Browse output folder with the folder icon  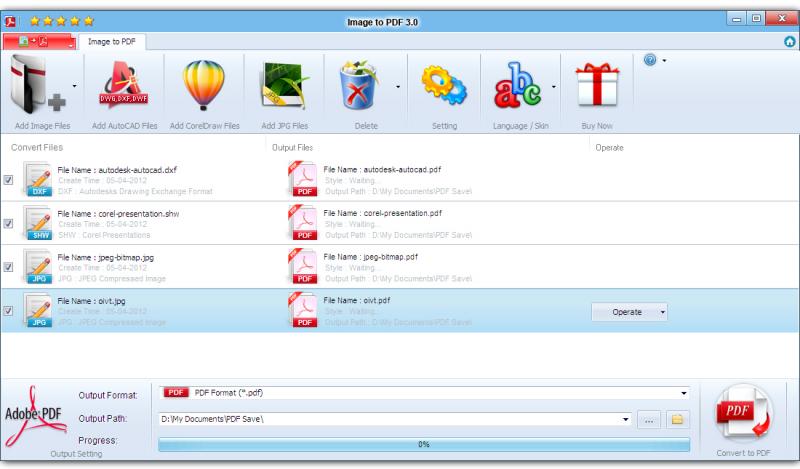click(677, 420)
